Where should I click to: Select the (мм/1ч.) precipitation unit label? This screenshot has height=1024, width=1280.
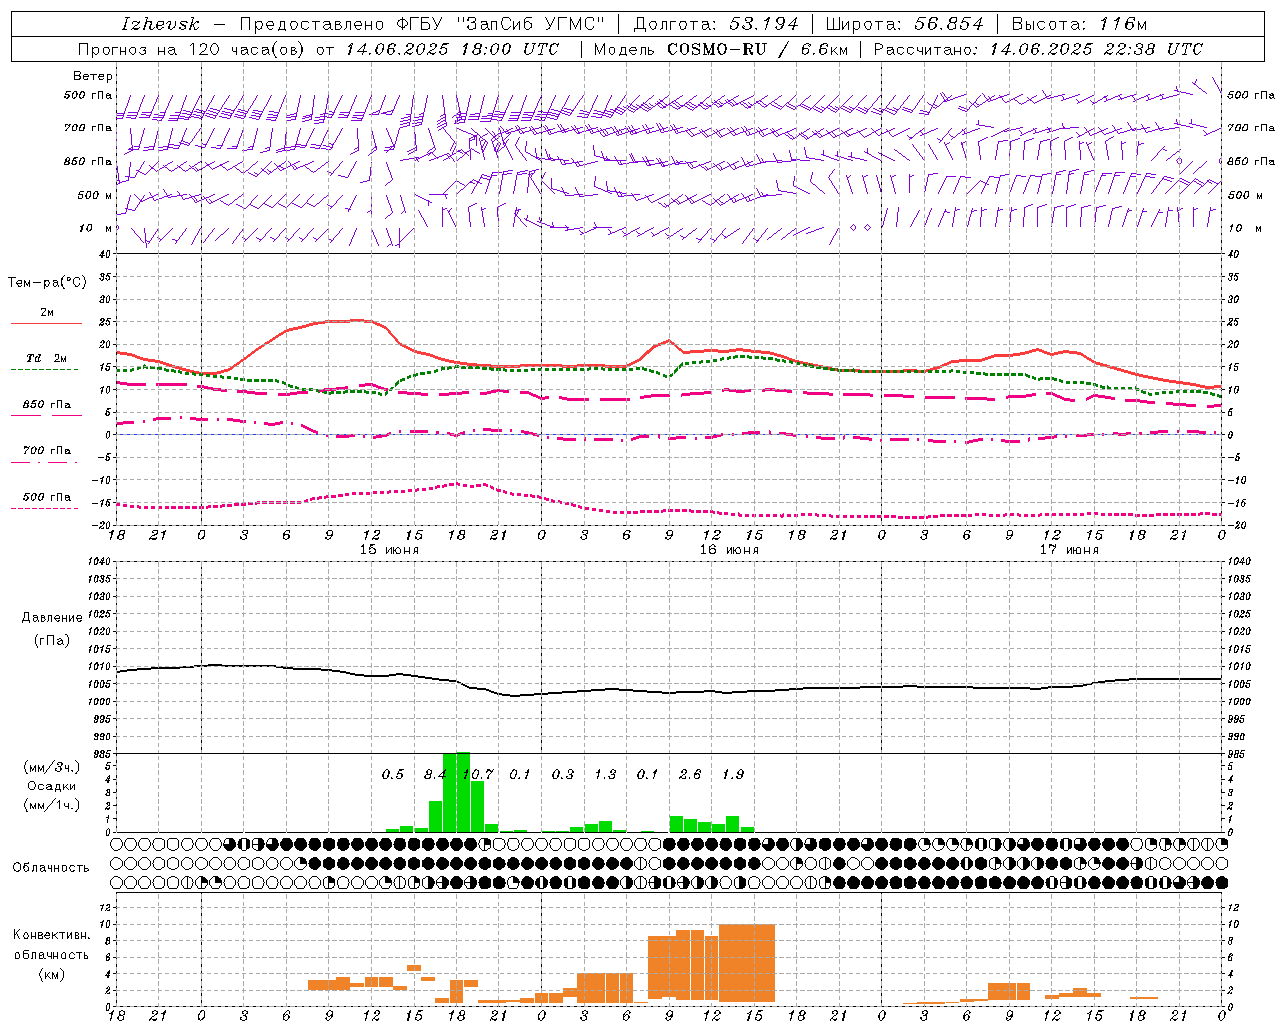(x=52, y=805)
